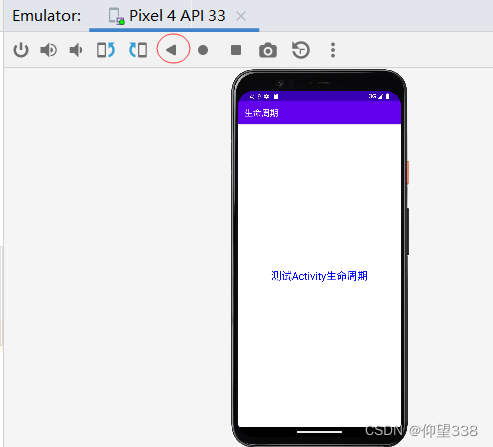Open the Snapshots clock icon

point(301,50)
